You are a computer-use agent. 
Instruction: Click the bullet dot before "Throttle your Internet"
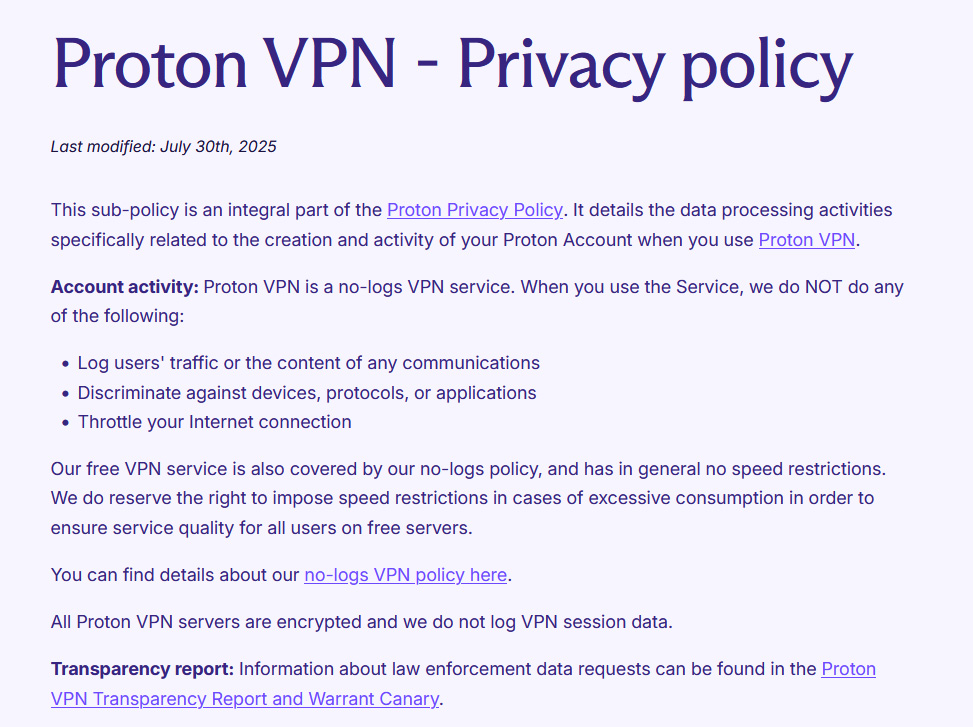tap(66, 423)
